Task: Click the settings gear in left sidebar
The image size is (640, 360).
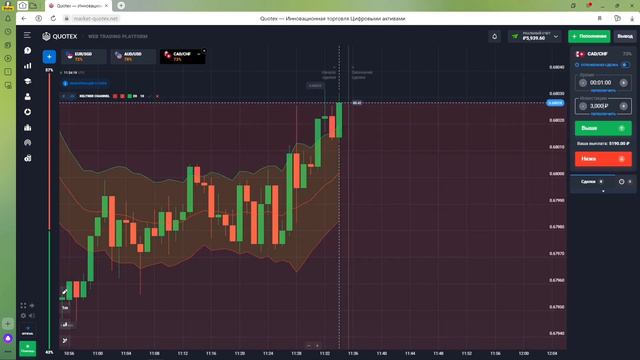Action: click(x=23, y=316)
